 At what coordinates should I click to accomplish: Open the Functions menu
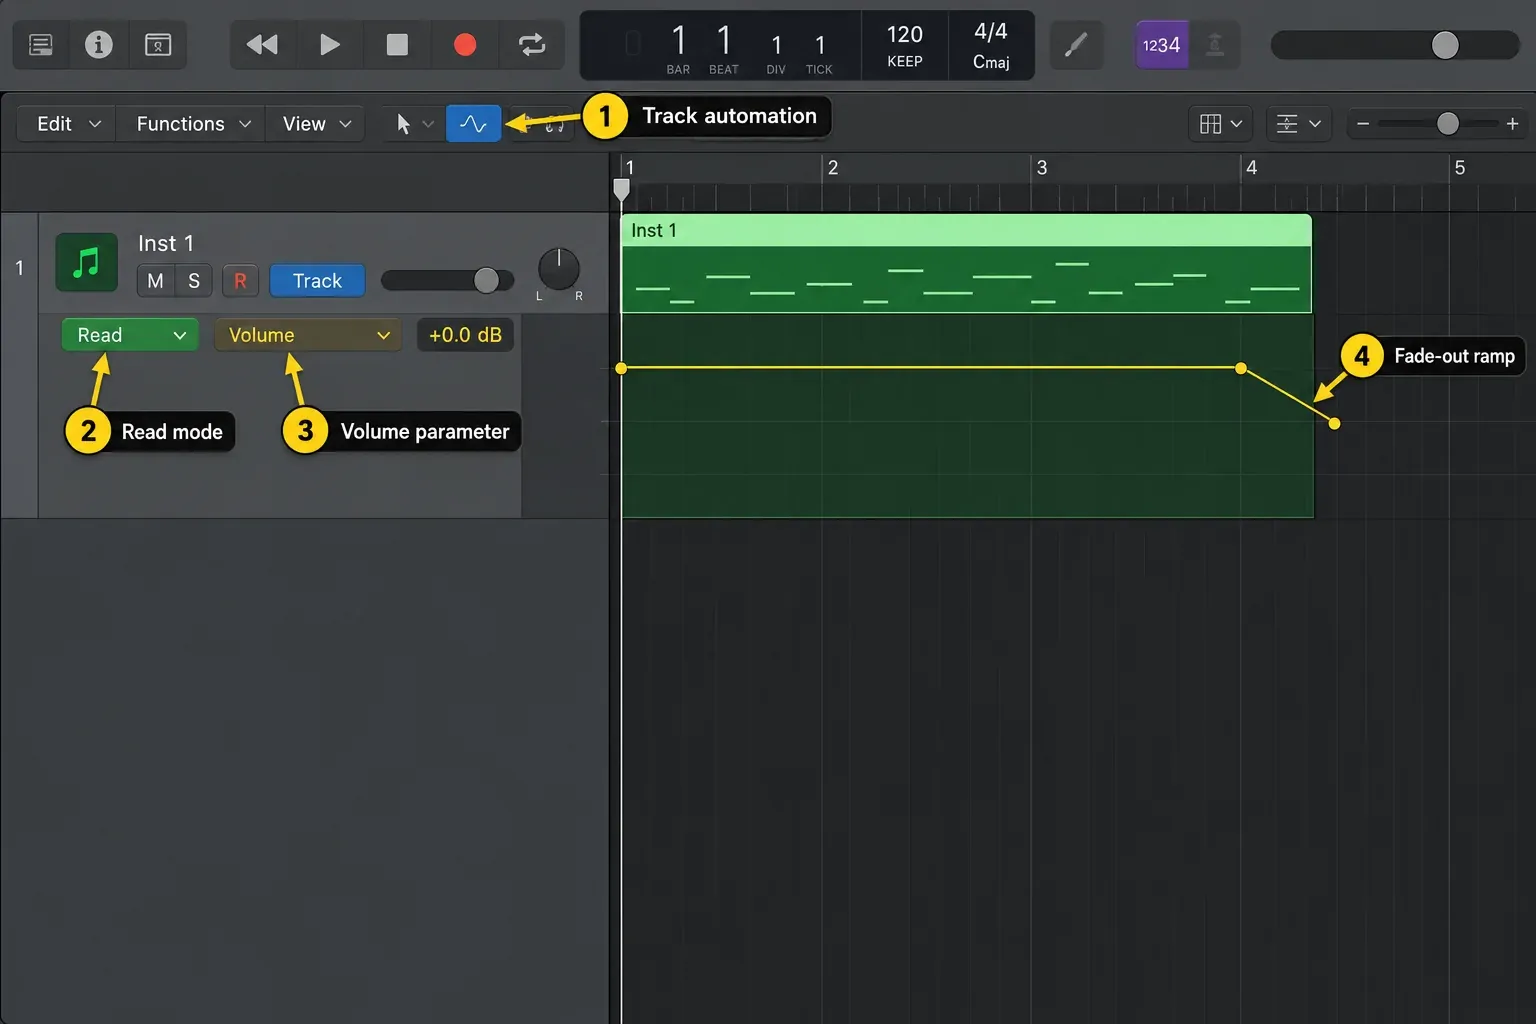point(192,124)
